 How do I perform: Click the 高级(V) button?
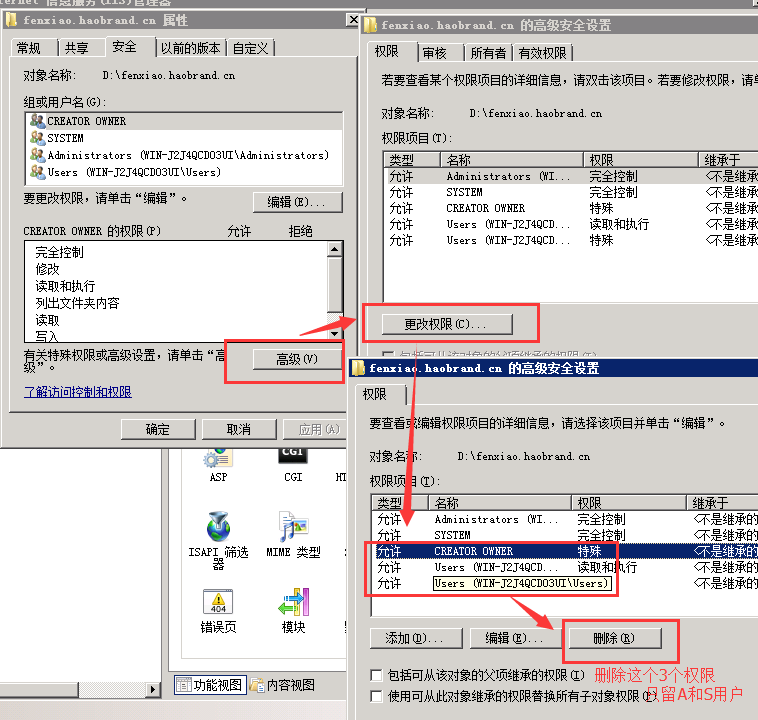click(297, 359)
